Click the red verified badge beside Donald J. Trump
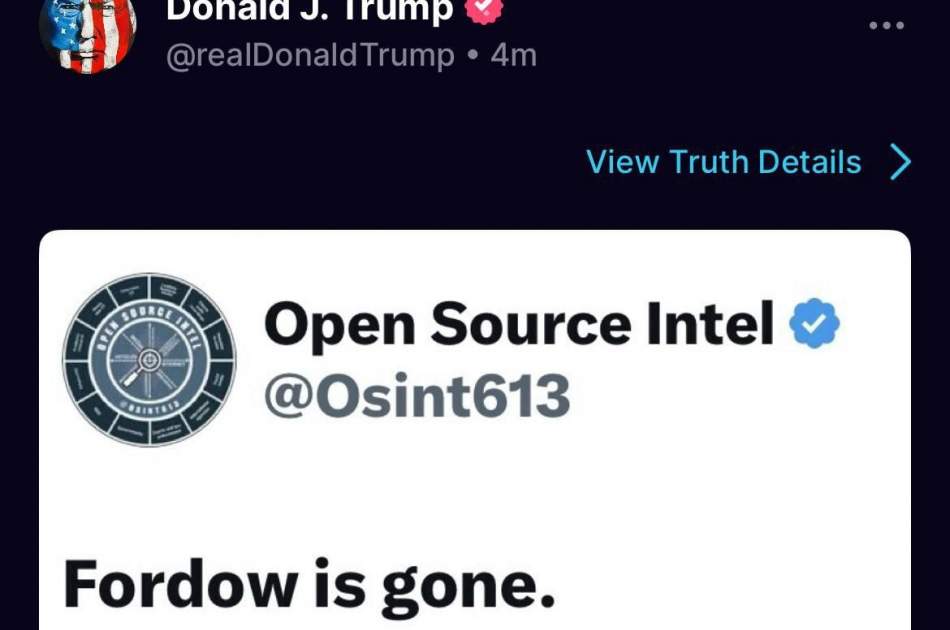This screenshot has height=630, width=950. pyautogui.click(x=483, y=8)
